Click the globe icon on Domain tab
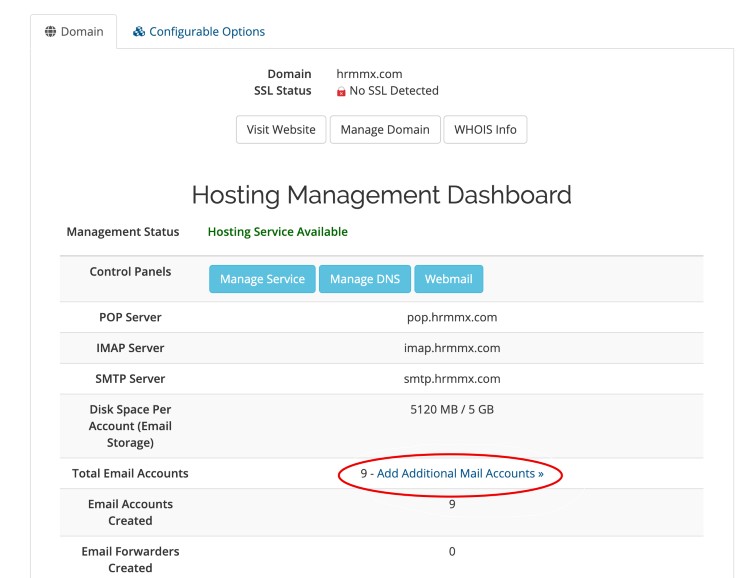The width and height of the screenshot is (750, 578). [x=51, y=32]
